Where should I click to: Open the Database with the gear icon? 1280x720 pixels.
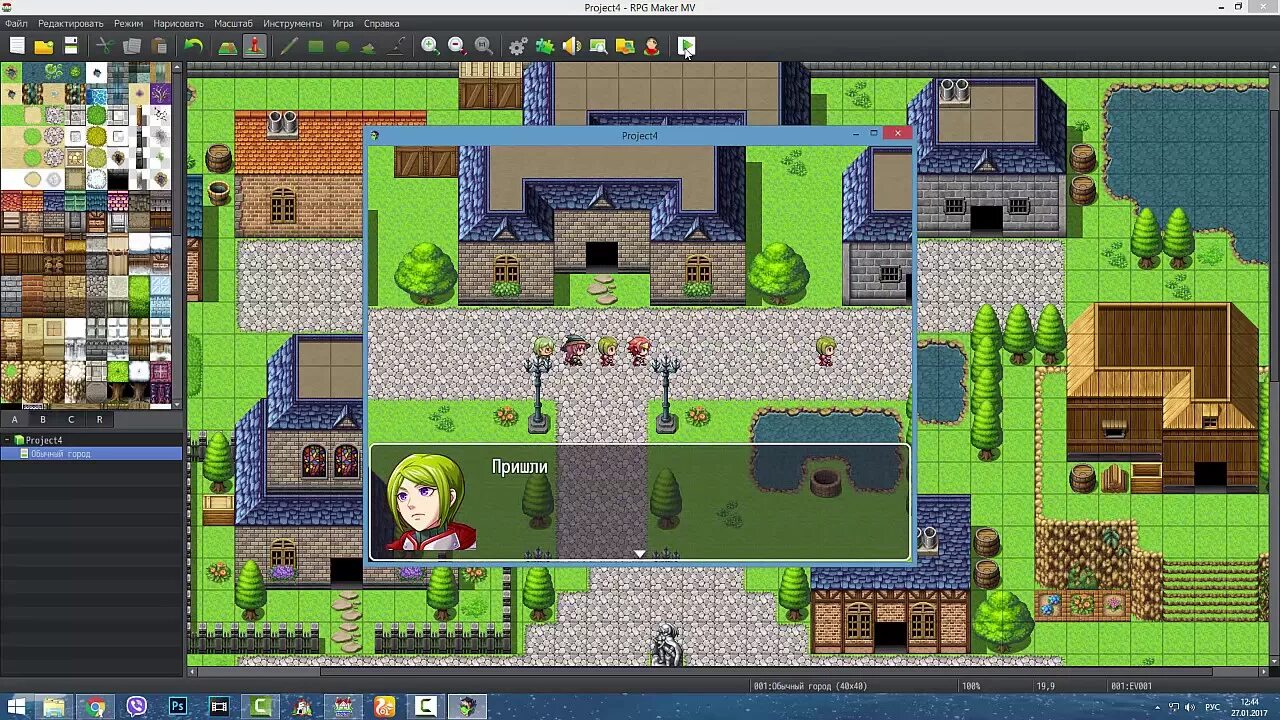[x=517, y=45]
